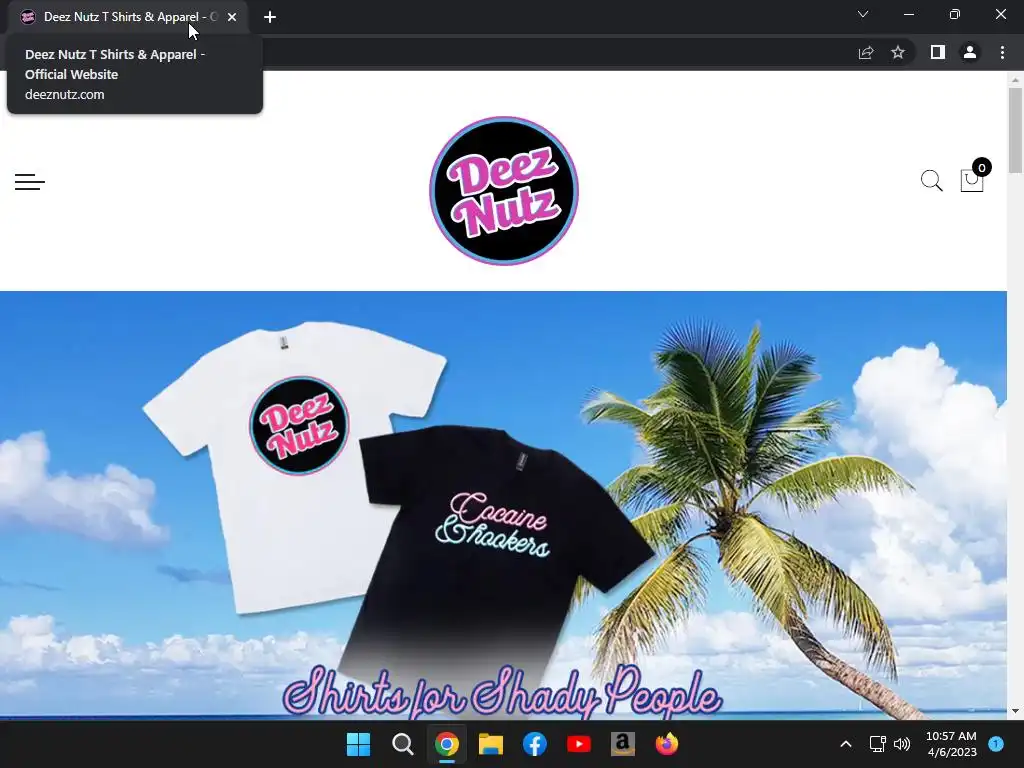Click the cart count badge showing 0
The image size is (1024, 768).
pos(982,168)
